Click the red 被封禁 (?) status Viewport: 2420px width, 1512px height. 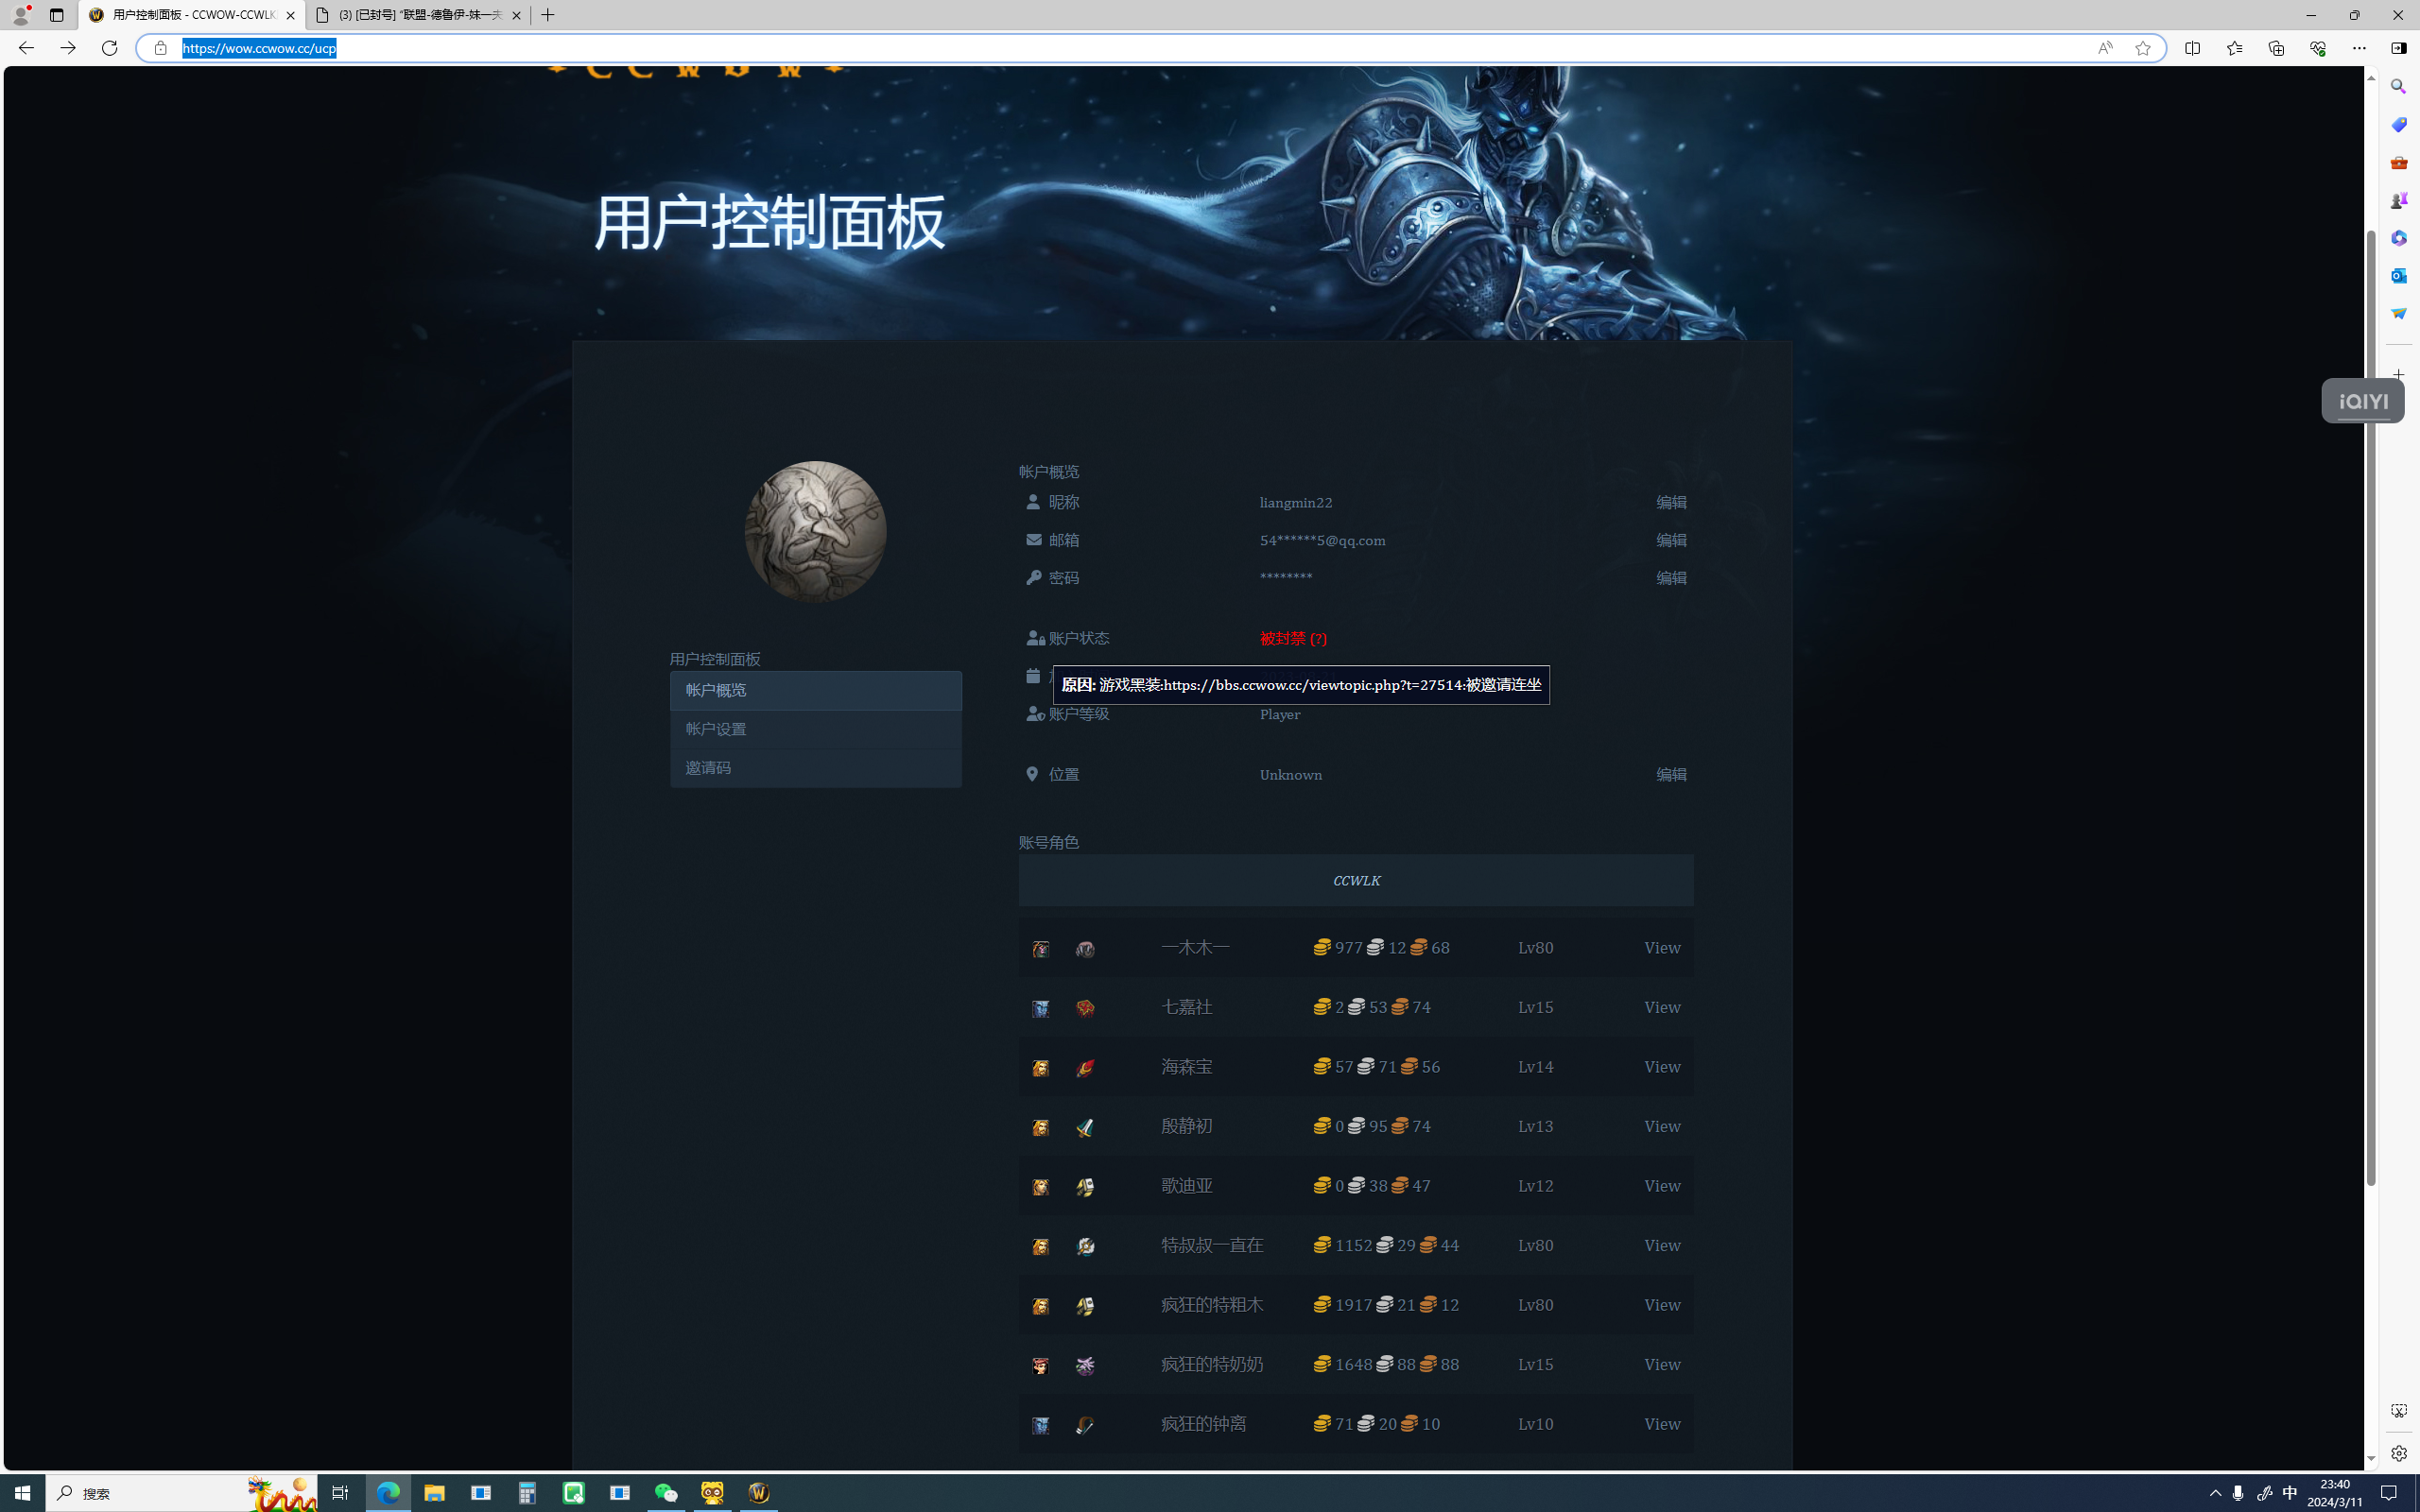[1292, 638]
